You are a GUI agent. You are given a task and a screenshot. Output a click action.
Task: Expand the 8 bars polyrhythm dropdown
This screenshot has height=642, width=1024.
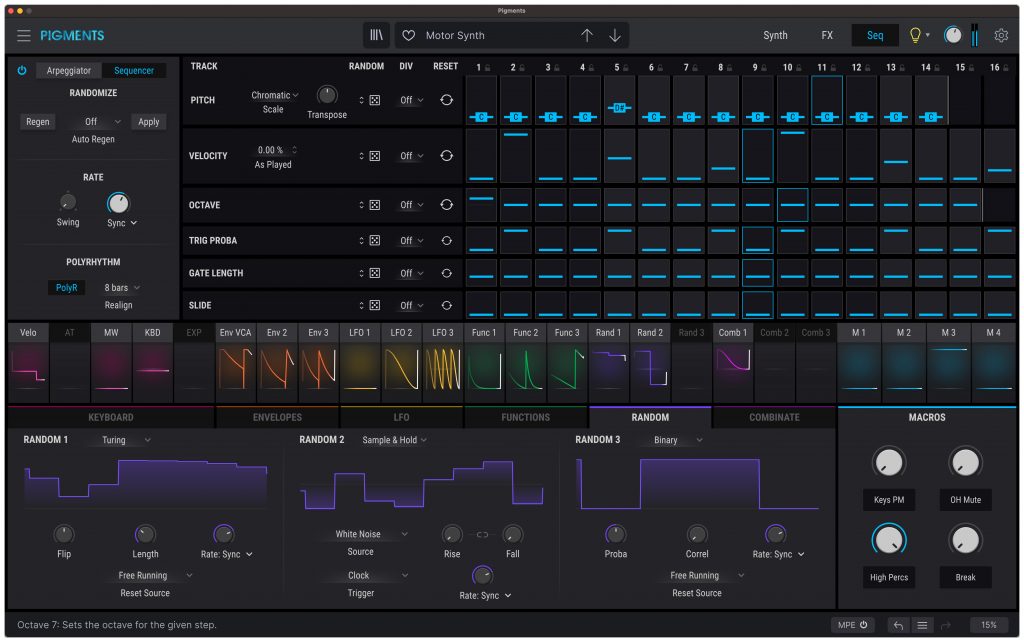119,287
